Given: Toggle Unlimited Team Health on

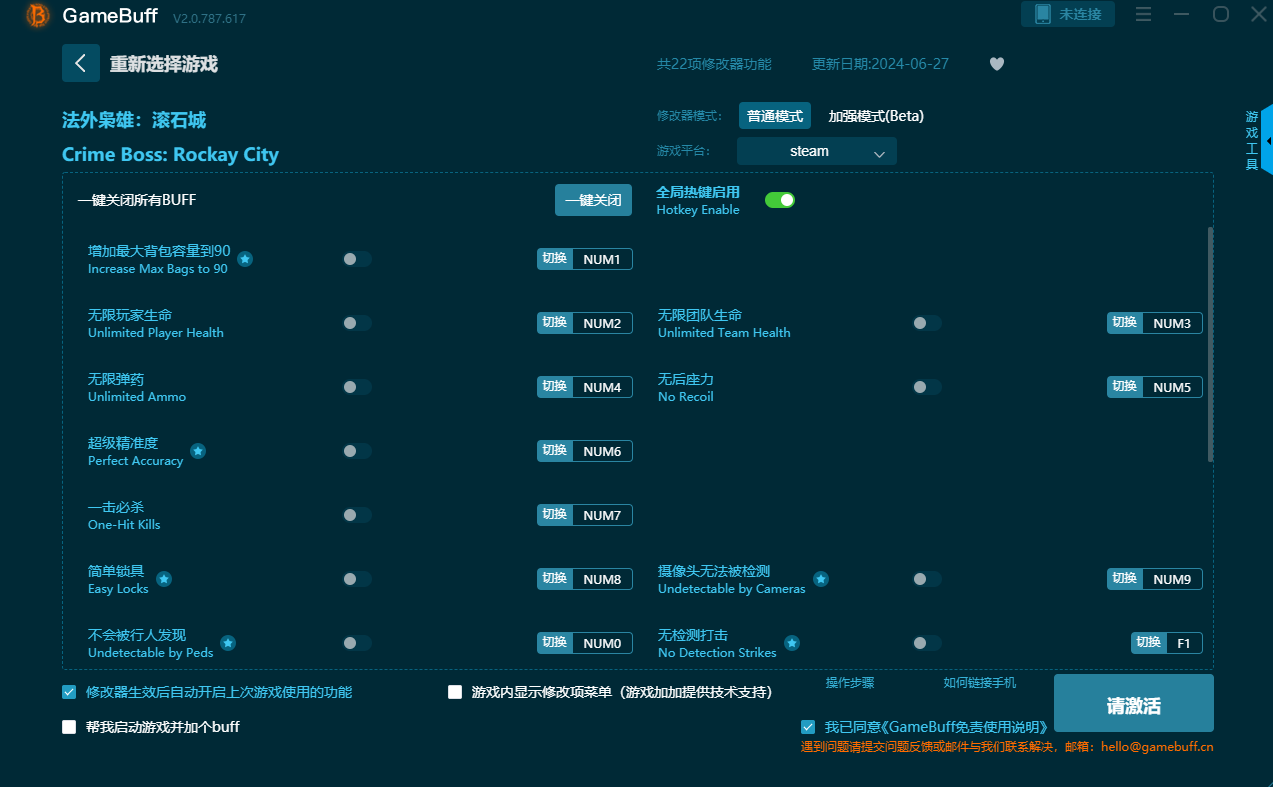Looking at the screenshot, I should tap(927, 323).
